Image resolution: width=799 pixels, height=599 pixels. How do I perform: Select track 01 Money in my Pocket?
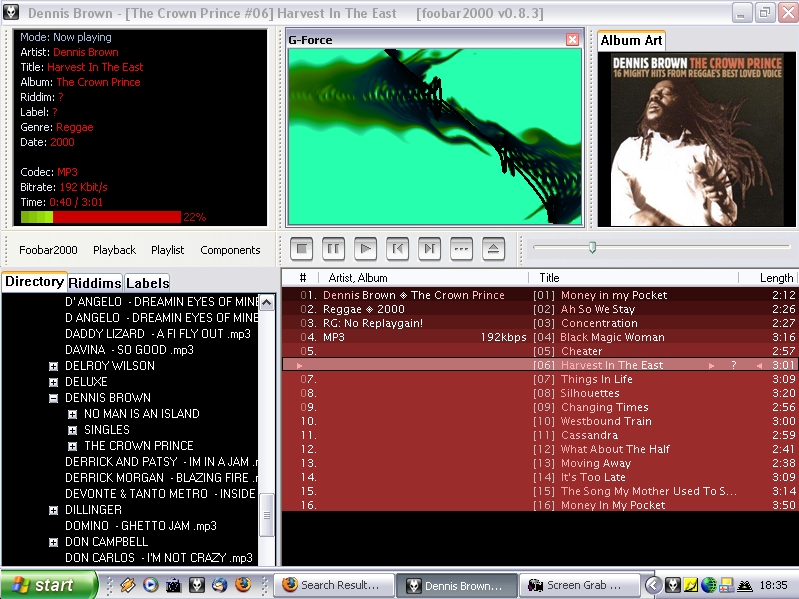[539, 295]
